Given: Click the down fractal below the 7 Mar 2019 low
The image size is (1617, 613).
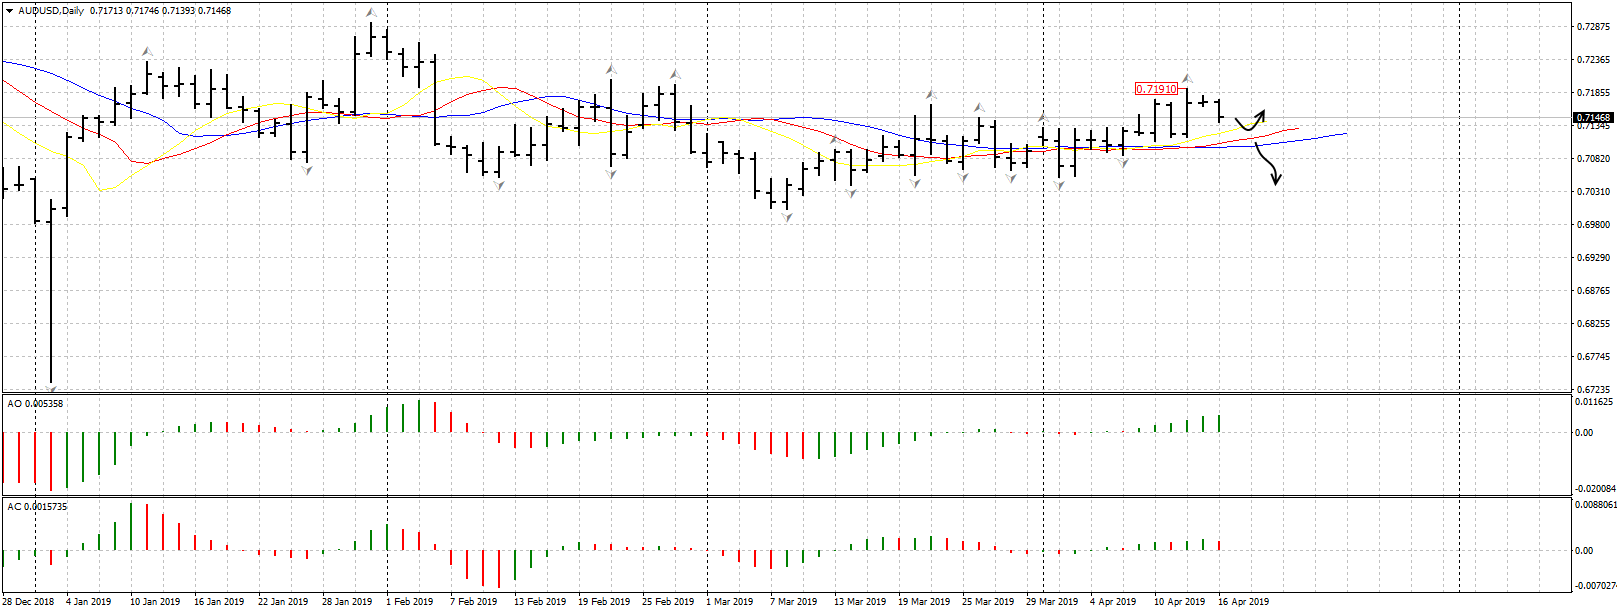Looking at the screenshot, I should tap(787, 217).
